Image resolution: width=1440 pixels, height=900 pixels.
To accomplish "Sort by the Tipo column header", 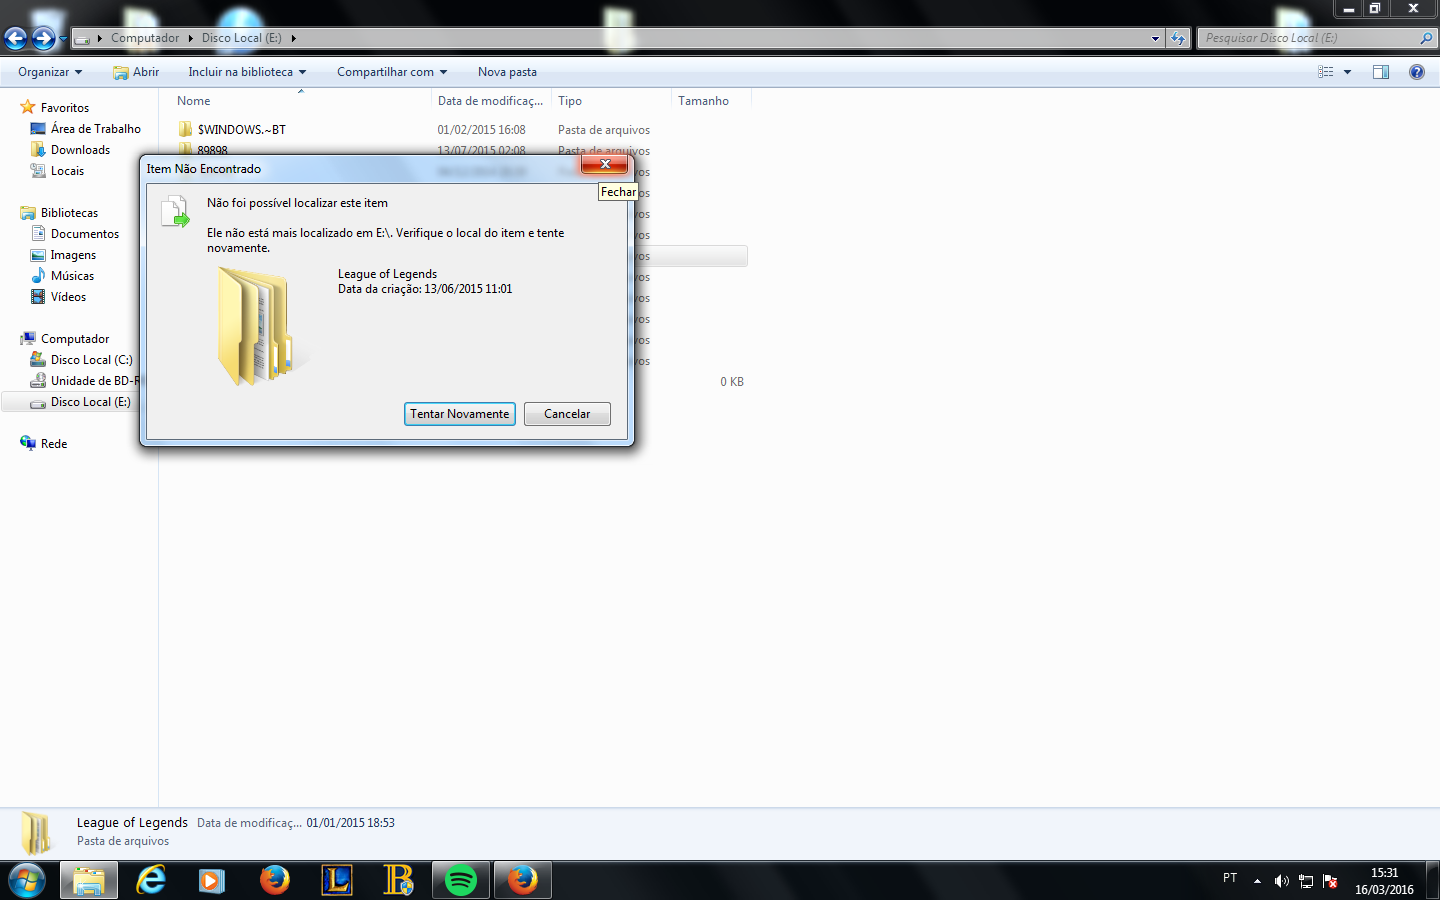I will [x=611, y=101].
